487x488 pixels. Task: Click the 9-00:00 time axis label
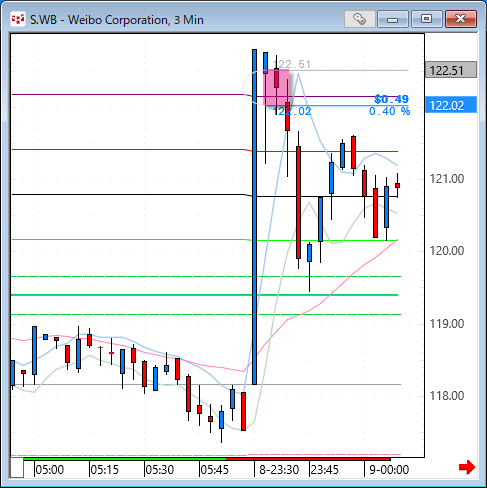click(x=389, y=470)
